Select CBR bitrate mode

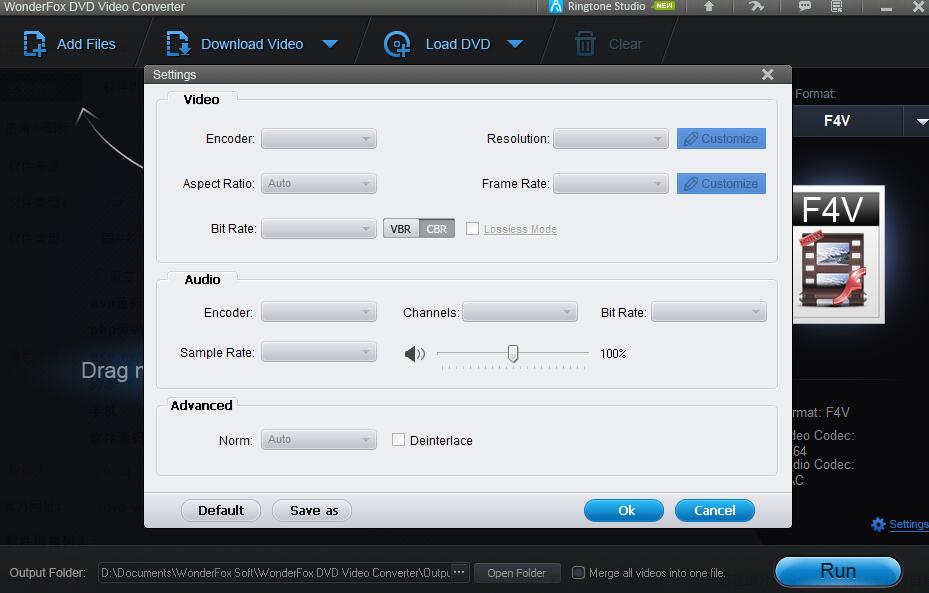(437, 229)
